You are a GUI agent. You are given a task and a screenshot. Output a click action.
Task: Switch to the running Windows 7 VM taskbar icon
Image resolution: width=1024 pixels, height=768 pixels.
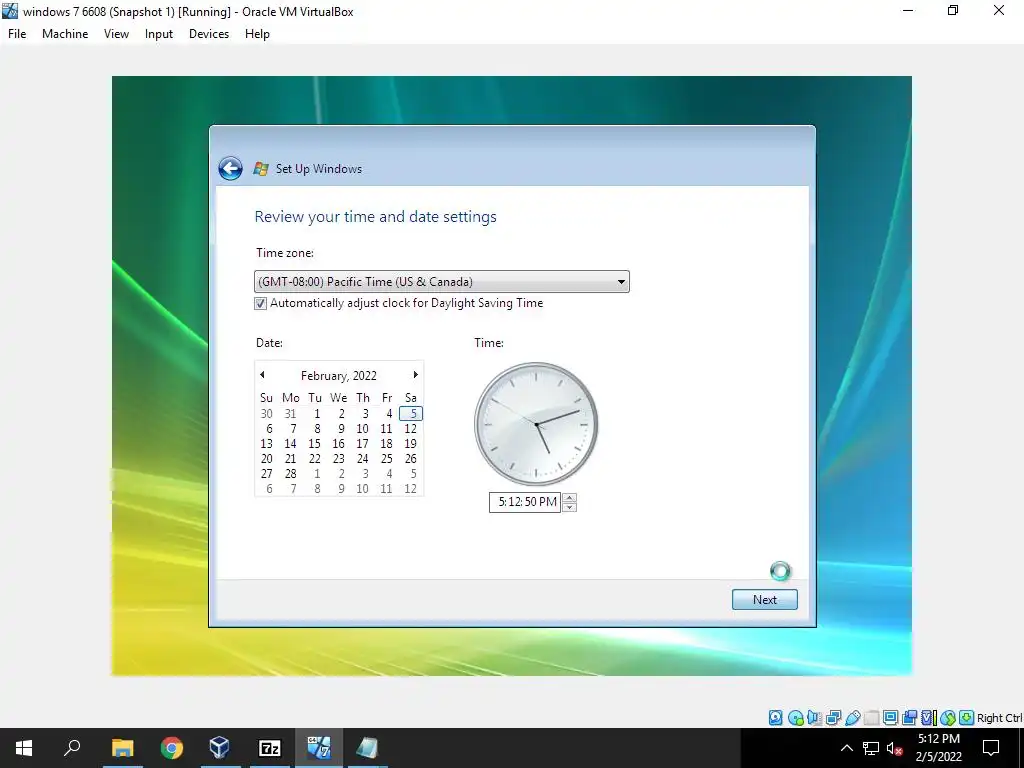[319, 748]
